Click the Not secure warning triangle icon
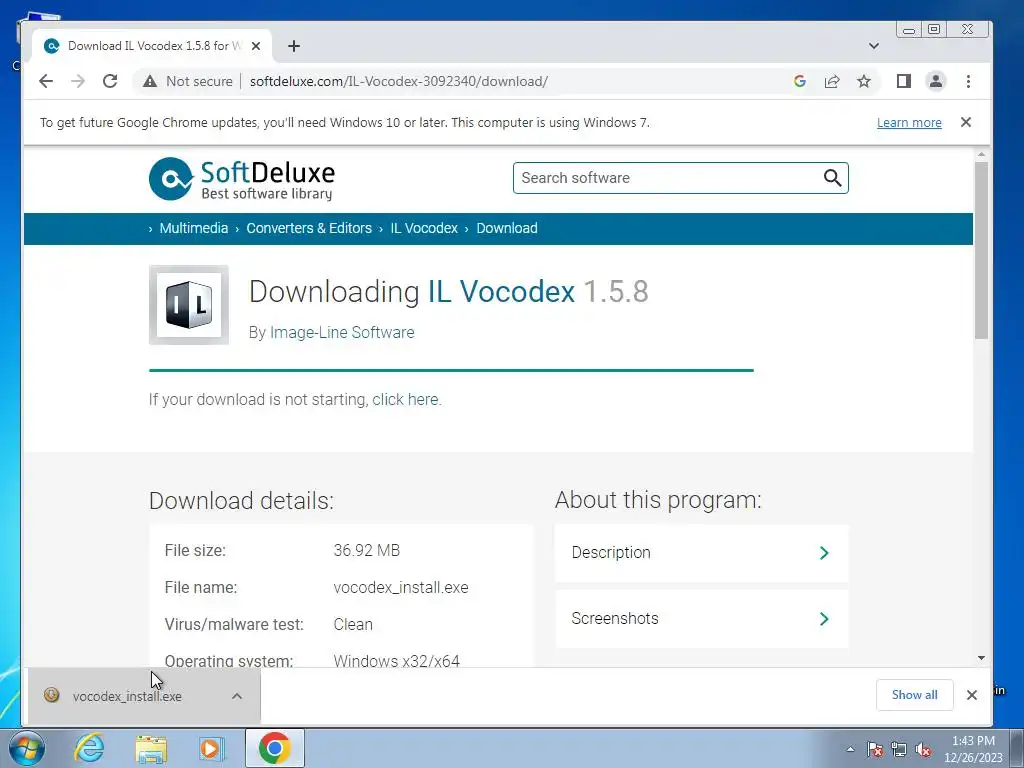 150,81
